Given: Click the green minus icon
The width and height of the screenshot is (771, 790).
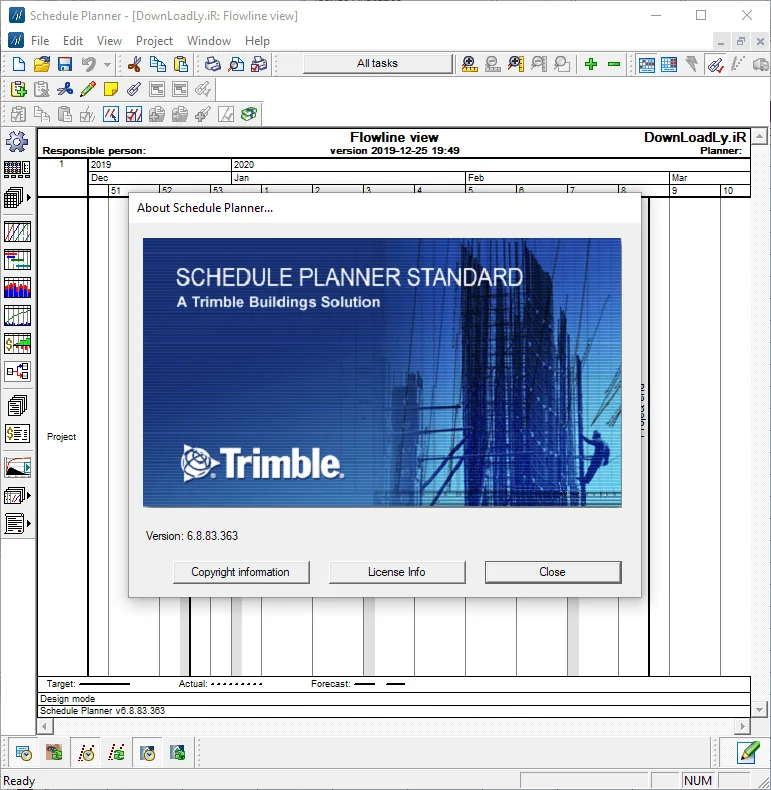Looking at the screenshot, I should 614,64.
